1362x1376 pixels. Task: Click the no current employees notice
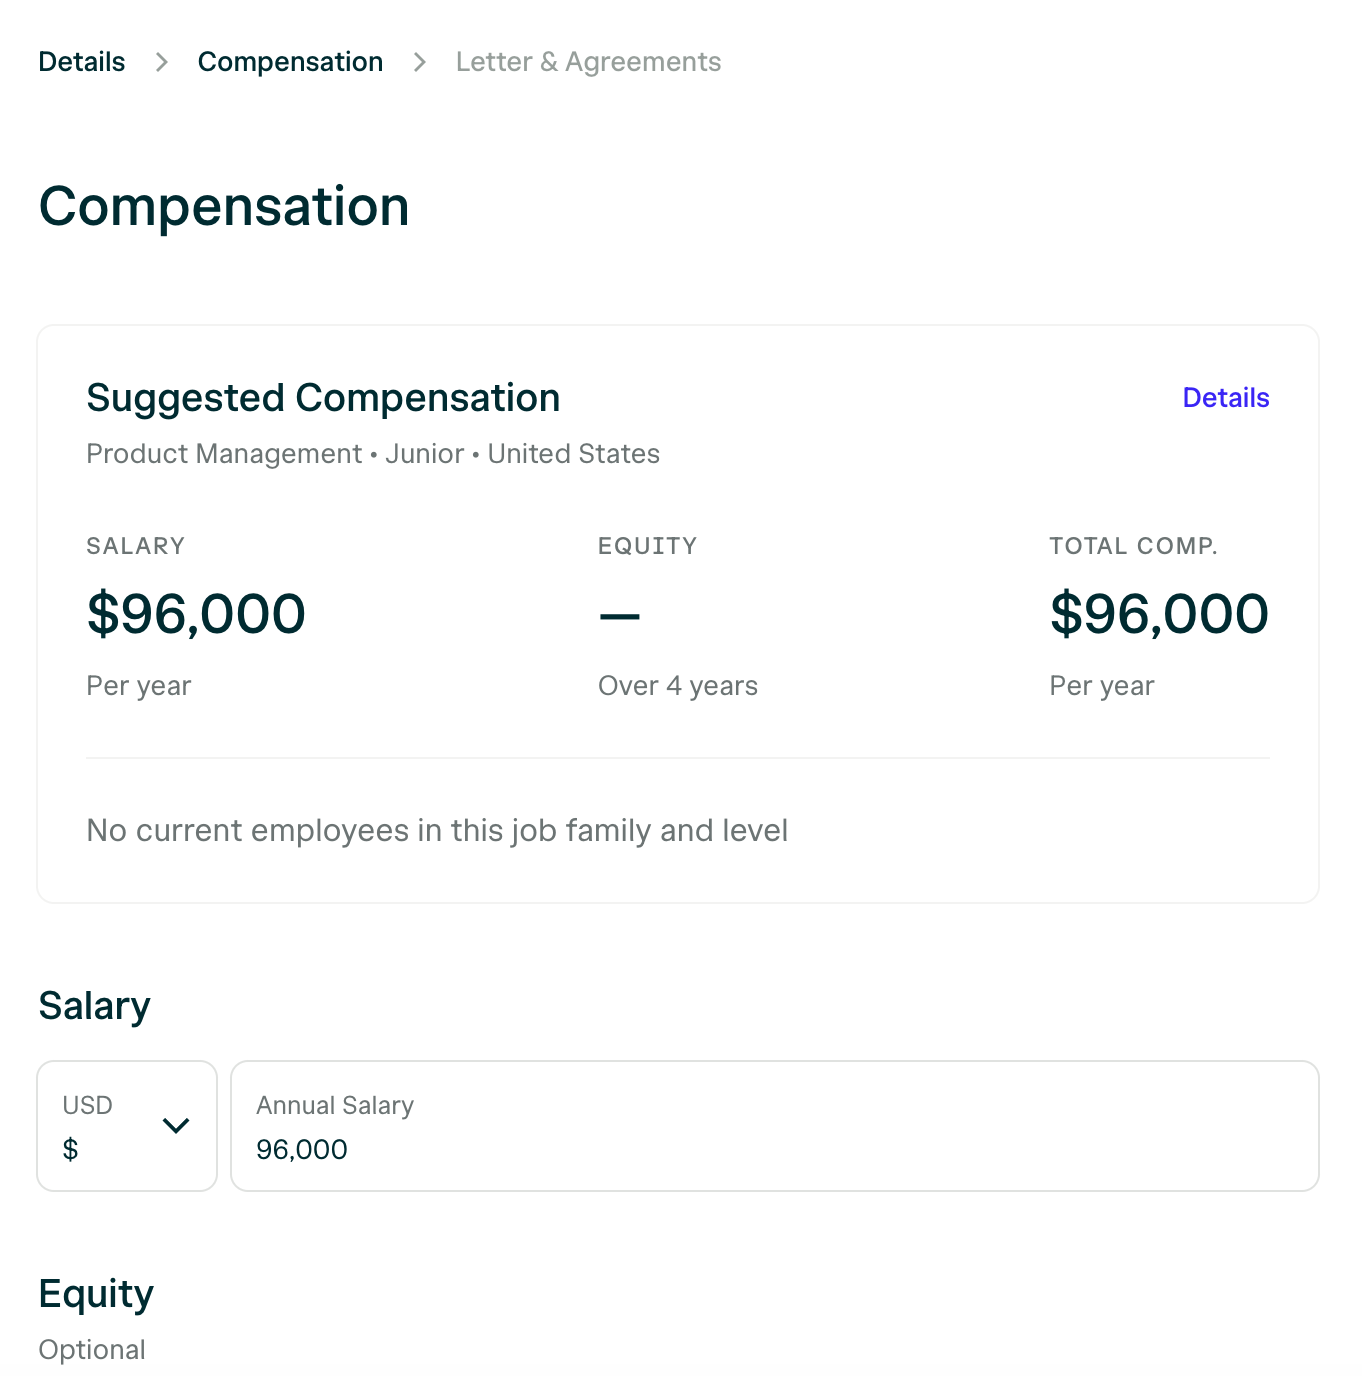coord(437,831)
